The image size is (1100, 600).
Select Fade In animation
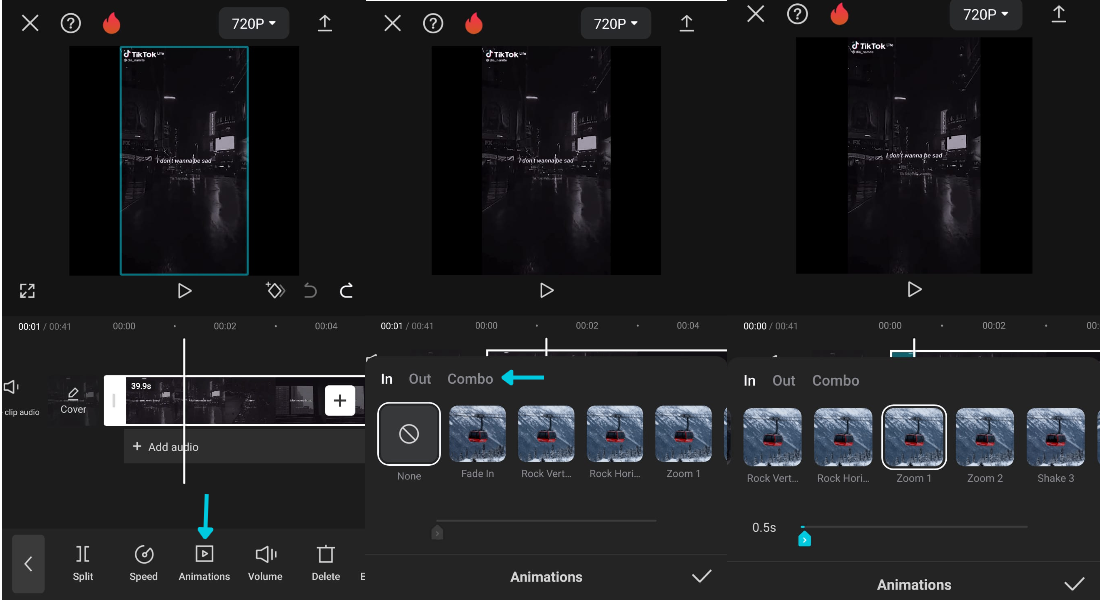click(477, 442)
